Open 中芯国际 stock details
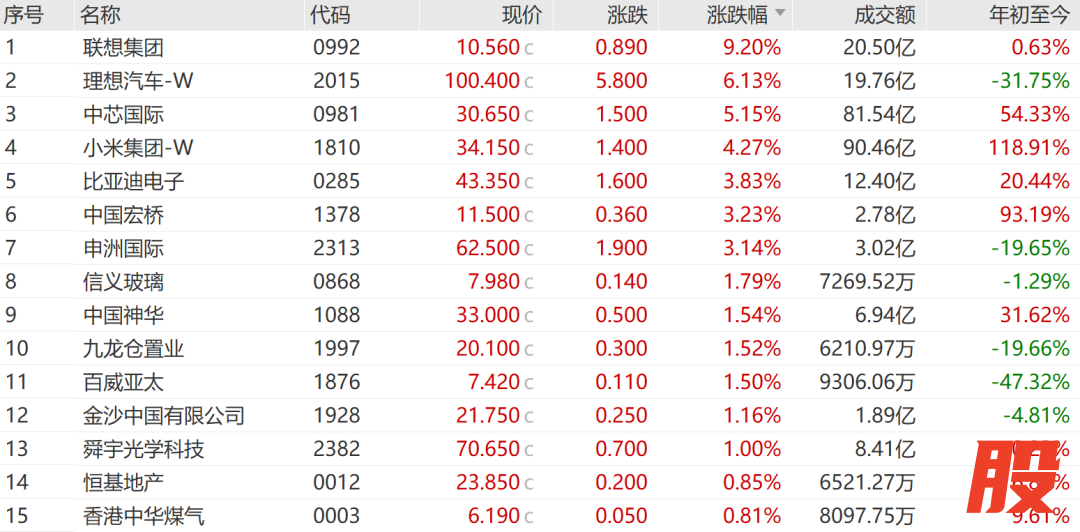Image resolution: width=1080 pixels, height=532 pixels. (x=123, y=114)
